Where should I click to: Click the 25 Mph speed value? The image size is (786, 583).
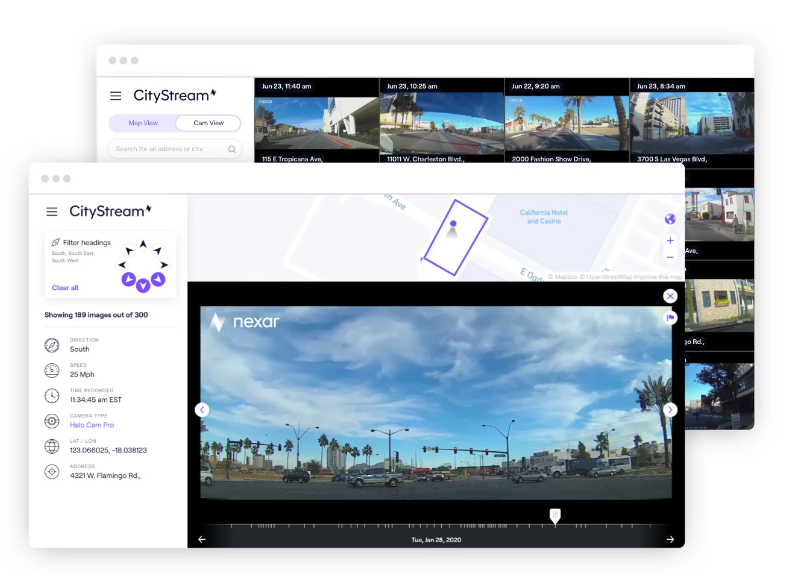pyautogui.click(x=82, y=374)
